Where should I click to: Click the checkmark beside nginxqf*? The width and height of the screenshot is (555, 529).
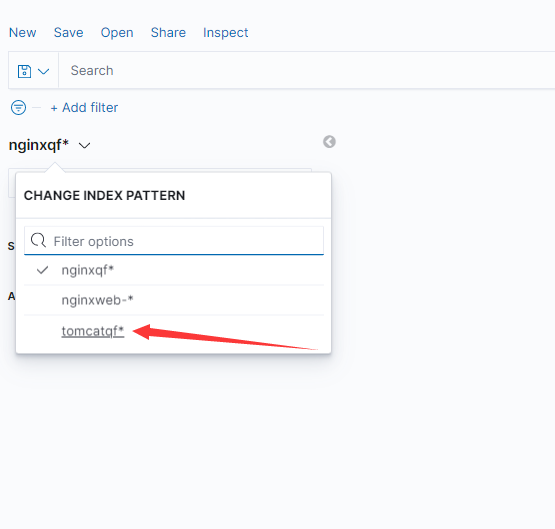[x=42, y=270]
